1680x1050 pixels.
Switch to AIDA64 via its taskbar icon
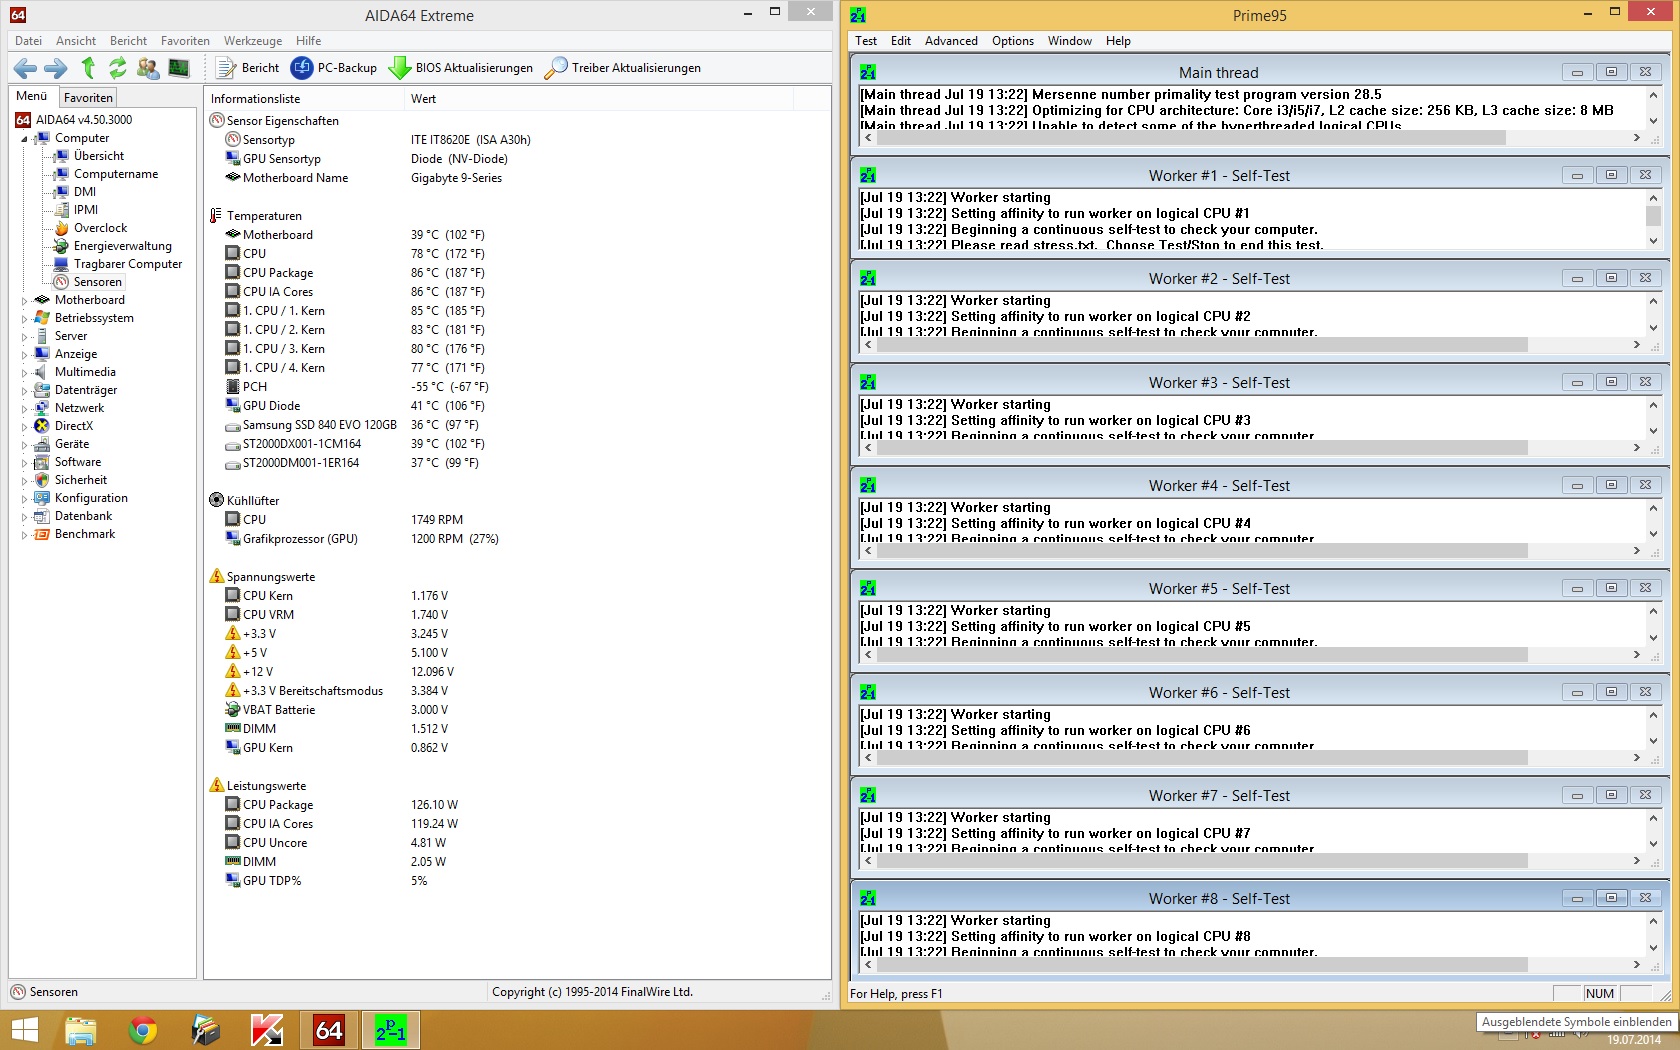[329, 1030]
